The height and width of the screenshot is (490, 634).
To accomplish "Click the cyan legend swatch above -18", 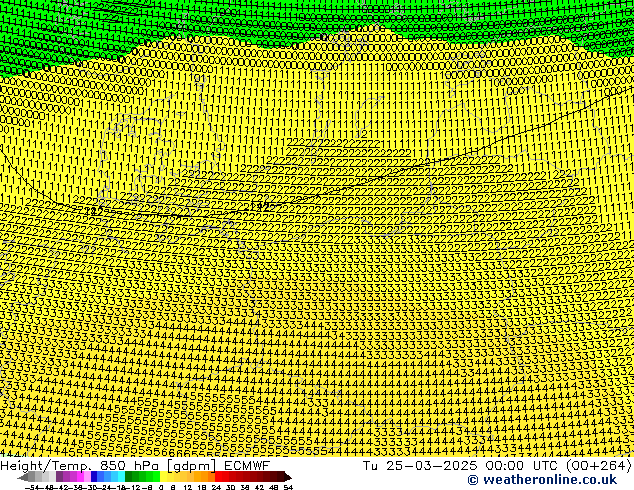I will coord(121,476).
